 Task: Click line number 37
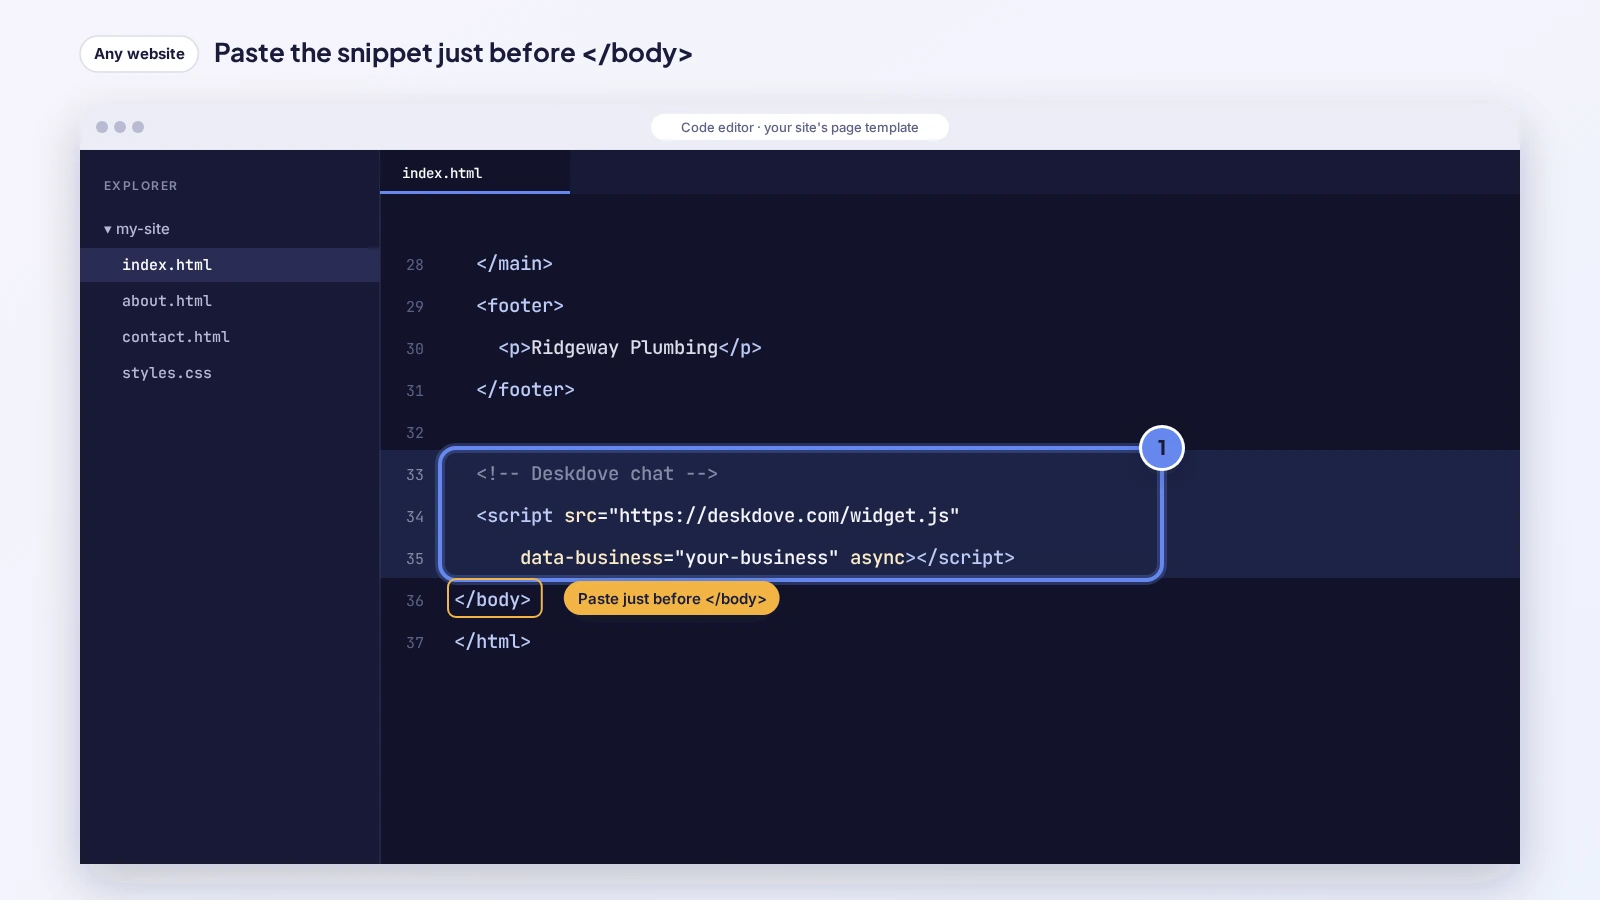[x=415, y=643]
